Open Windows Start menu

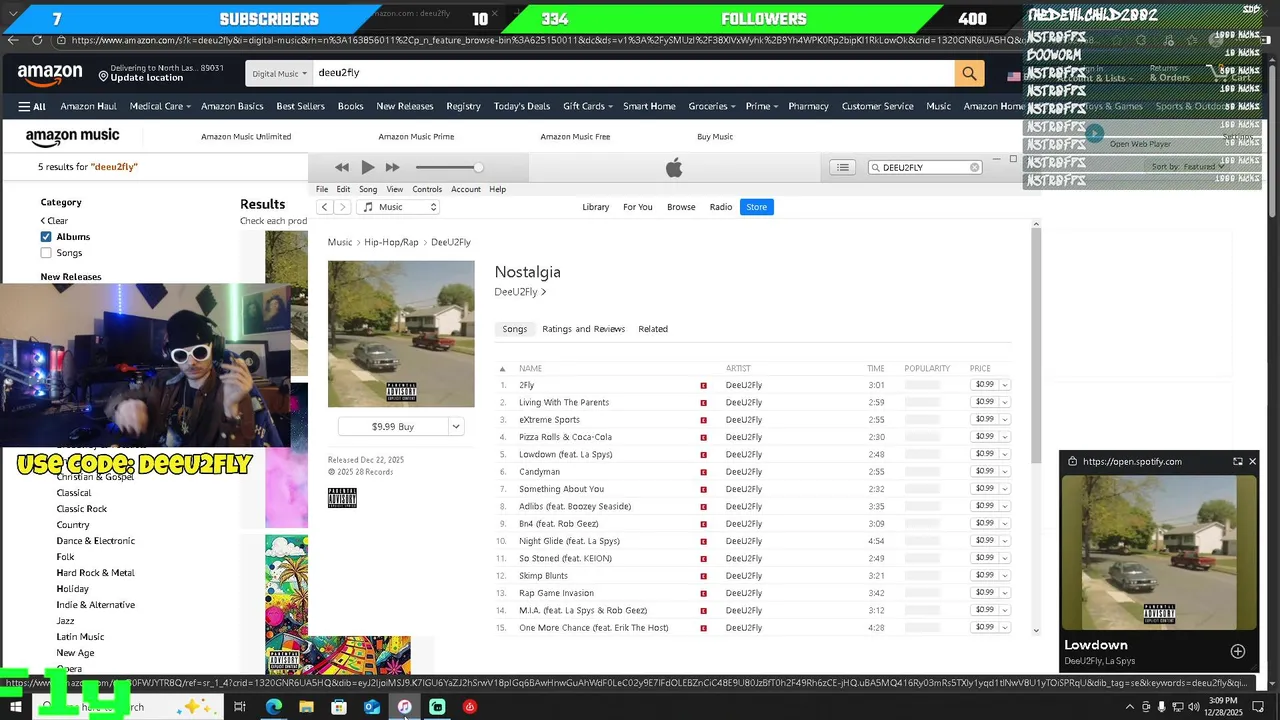click(x=16, y=707)
